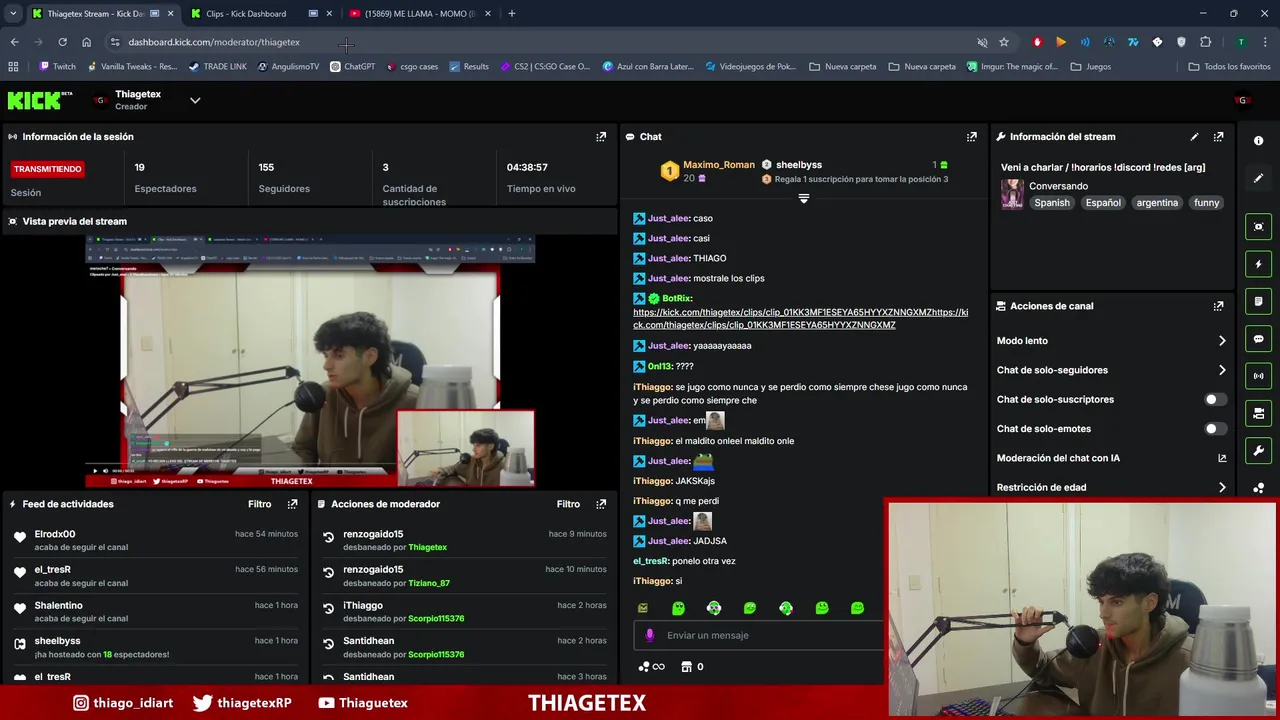The image size is (1280, 720).
Task: Click the KICK logo
Action: point(40,100)
